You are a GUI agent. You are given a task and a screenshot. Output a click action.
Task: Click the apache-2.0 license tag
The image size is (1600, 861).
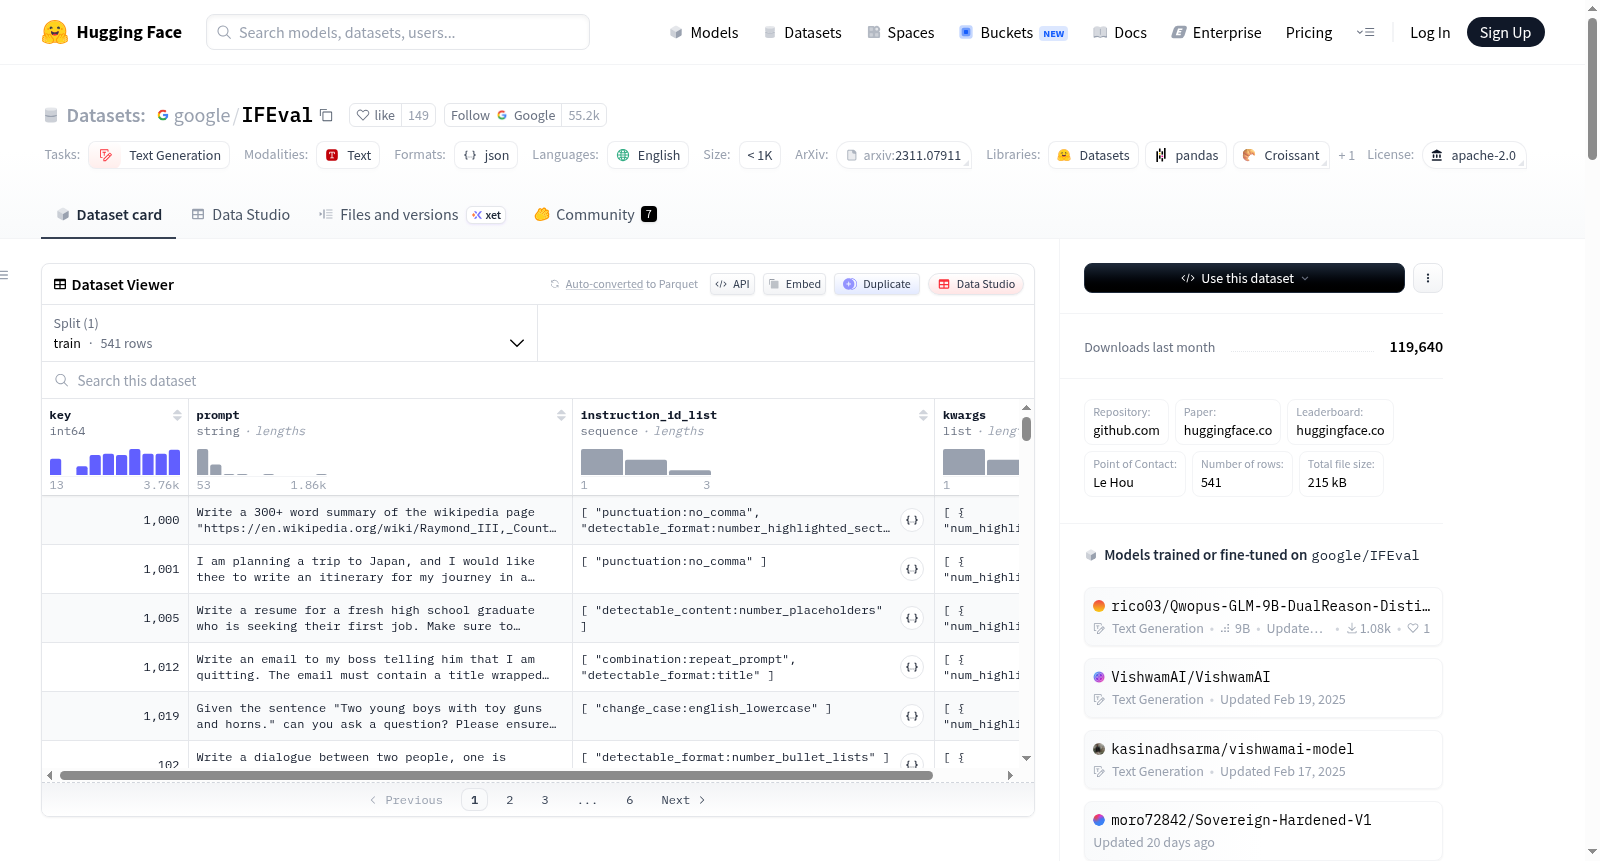[x=1474, y=155]
